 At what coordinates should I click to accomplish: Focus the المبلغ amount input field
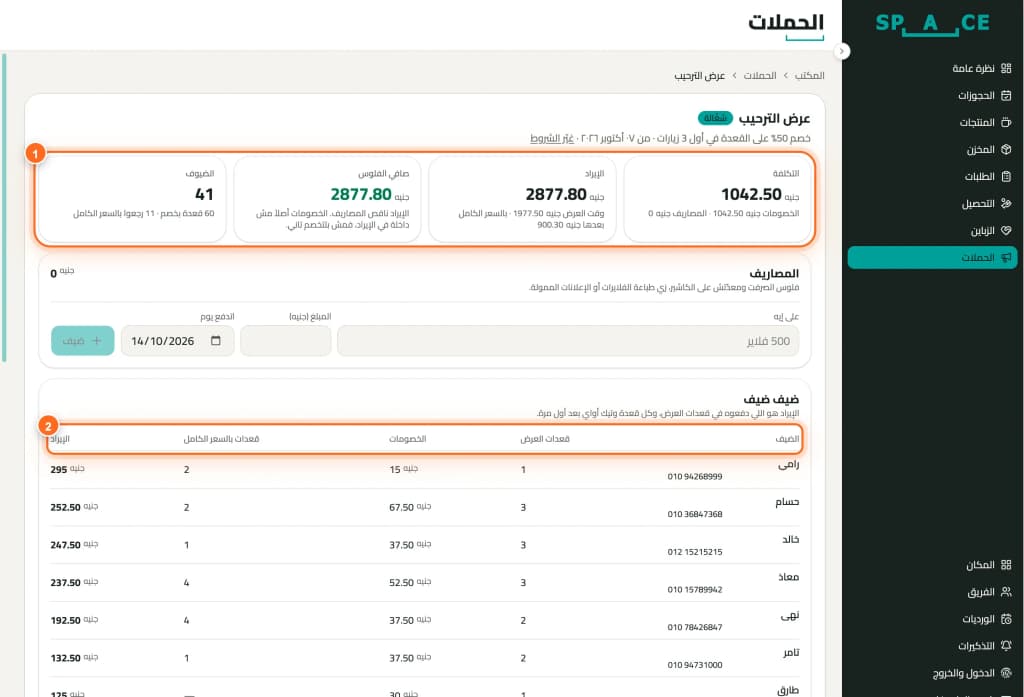pos(285,340)
